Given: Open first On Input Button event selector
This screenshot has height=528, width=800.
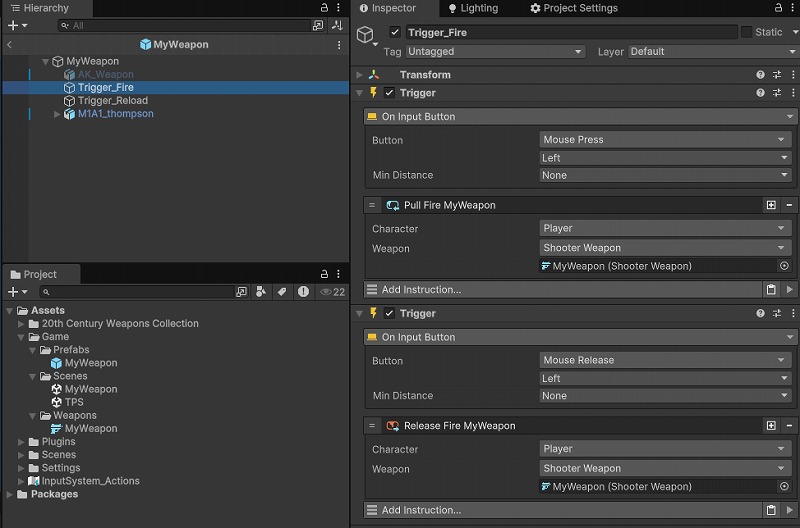Looking at the screenshot, I should tap(580, 117).
